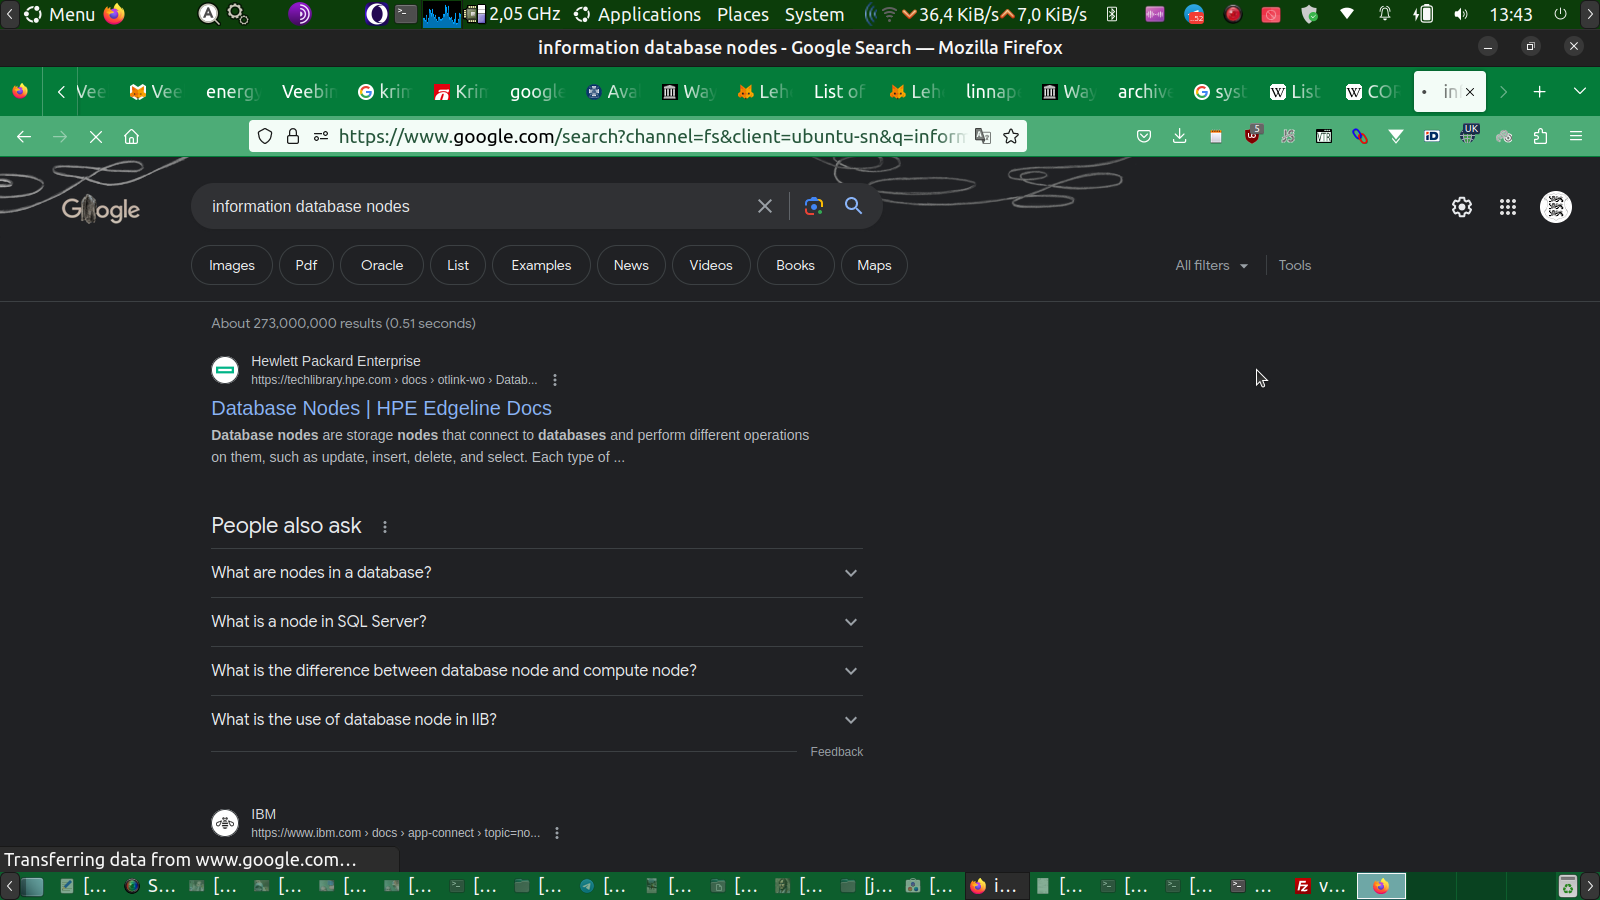
Task: Open the Menu button in top panel
Action: pyautogui.click(x=60, y=15)
